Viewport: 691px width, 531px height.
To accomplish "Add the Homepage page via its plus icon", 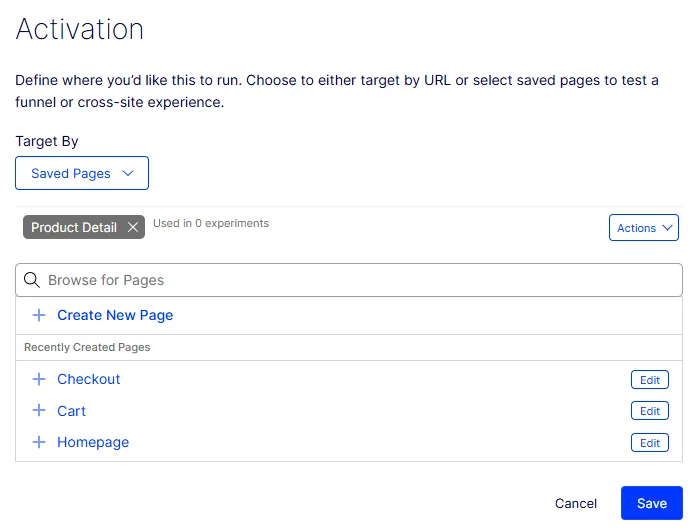I will [x=39, y=442].
